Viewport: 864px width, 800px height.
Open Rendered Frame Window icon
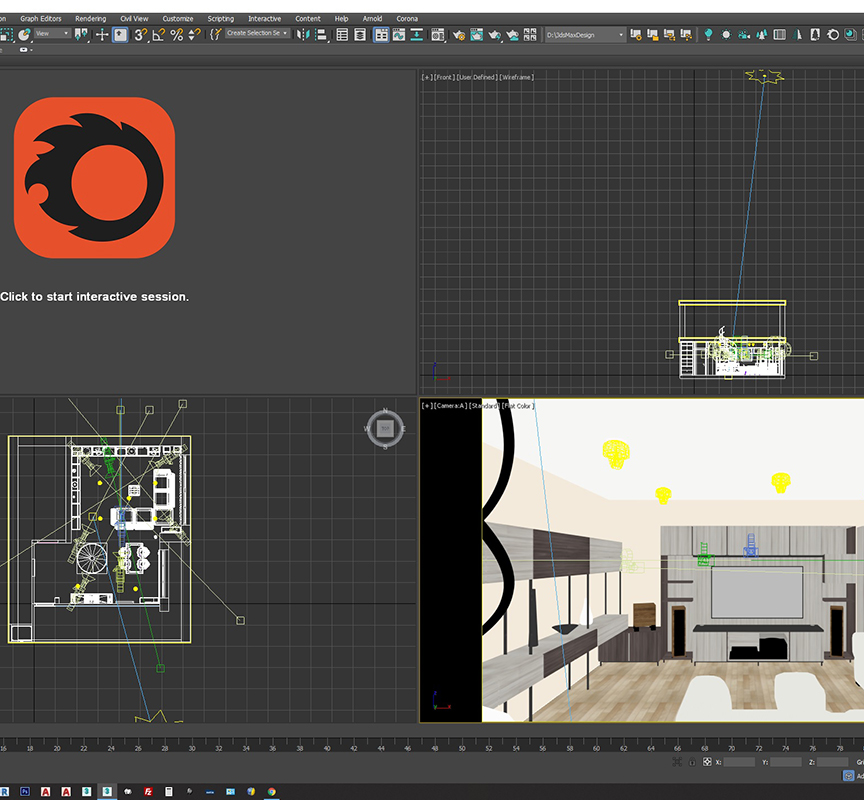pos(477,35)
